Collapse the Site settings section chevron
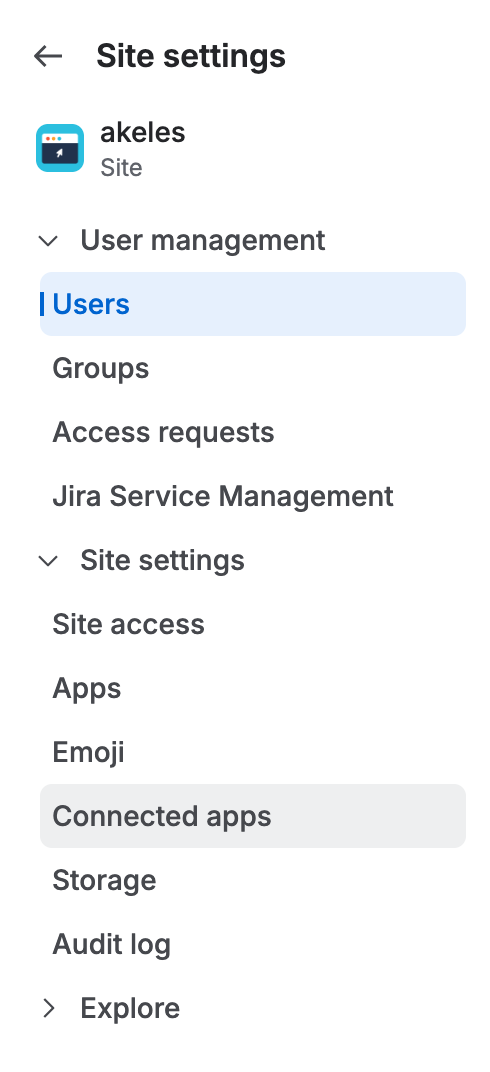This screenshot has height=1072, width=490. click(x=49, y=561)
